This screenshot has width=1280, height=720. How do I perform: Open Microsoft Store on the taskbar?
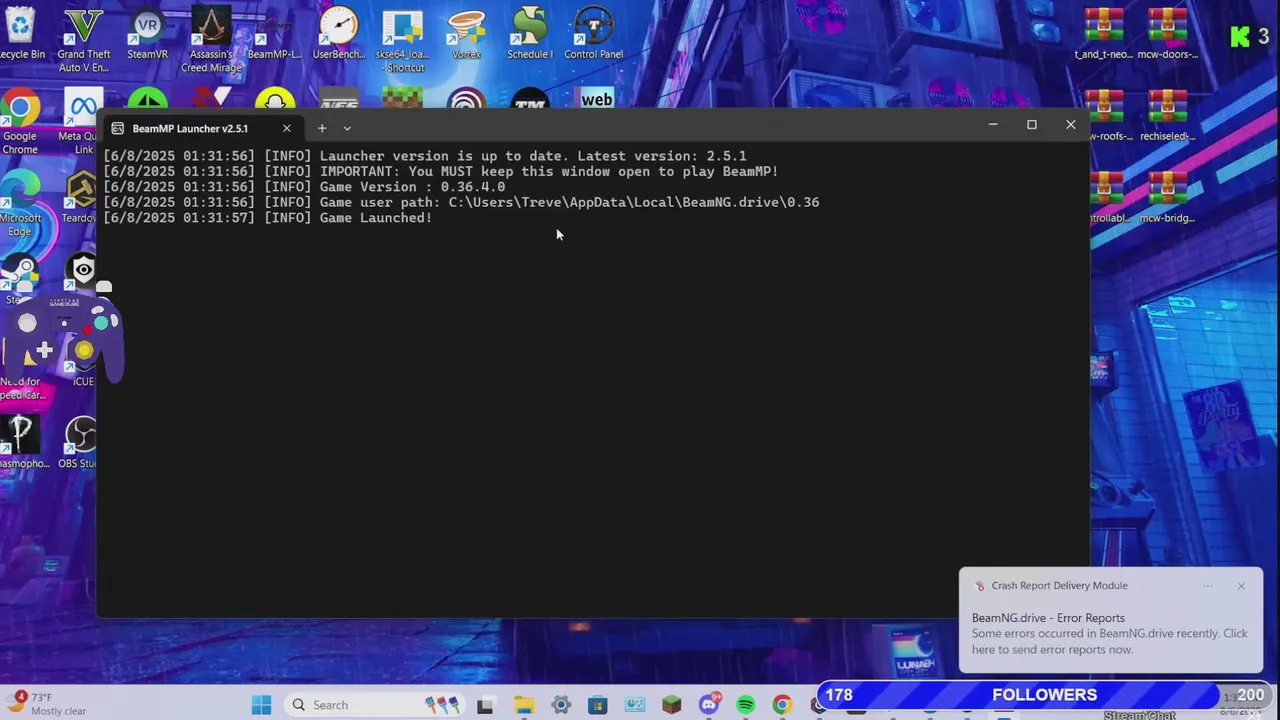(x=597, y=705)
